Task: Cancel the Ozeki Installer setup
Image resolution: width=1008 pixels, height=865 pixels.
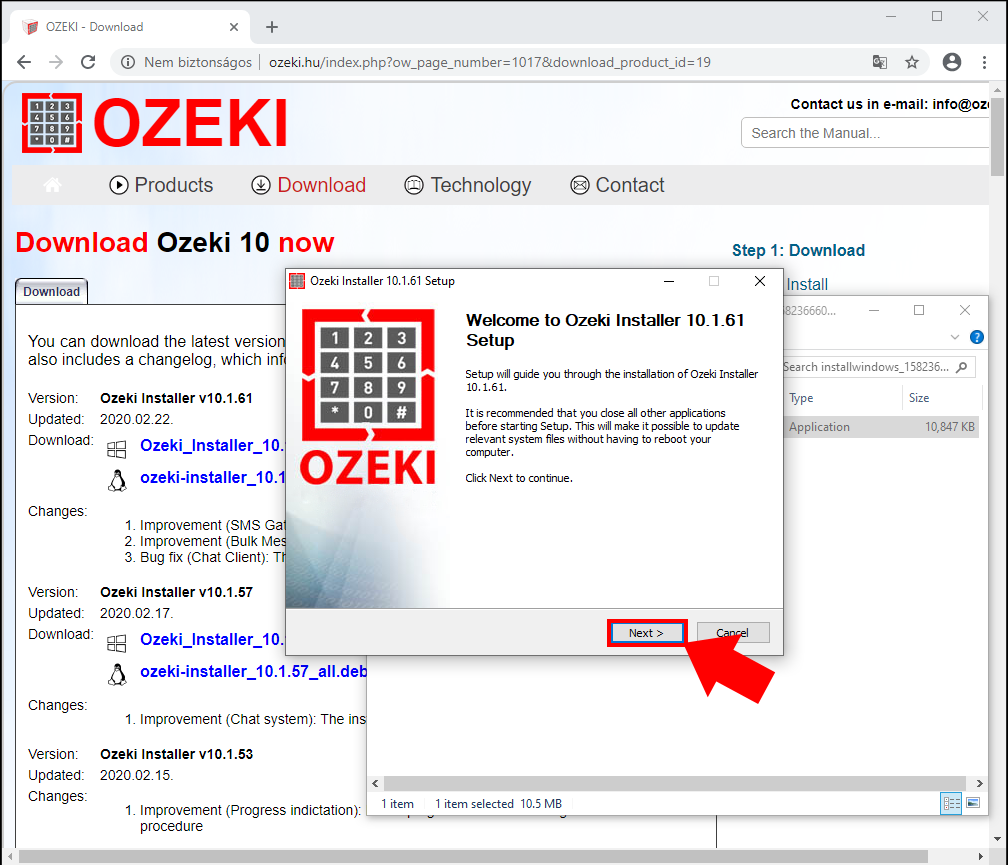Action: (733, 633)
